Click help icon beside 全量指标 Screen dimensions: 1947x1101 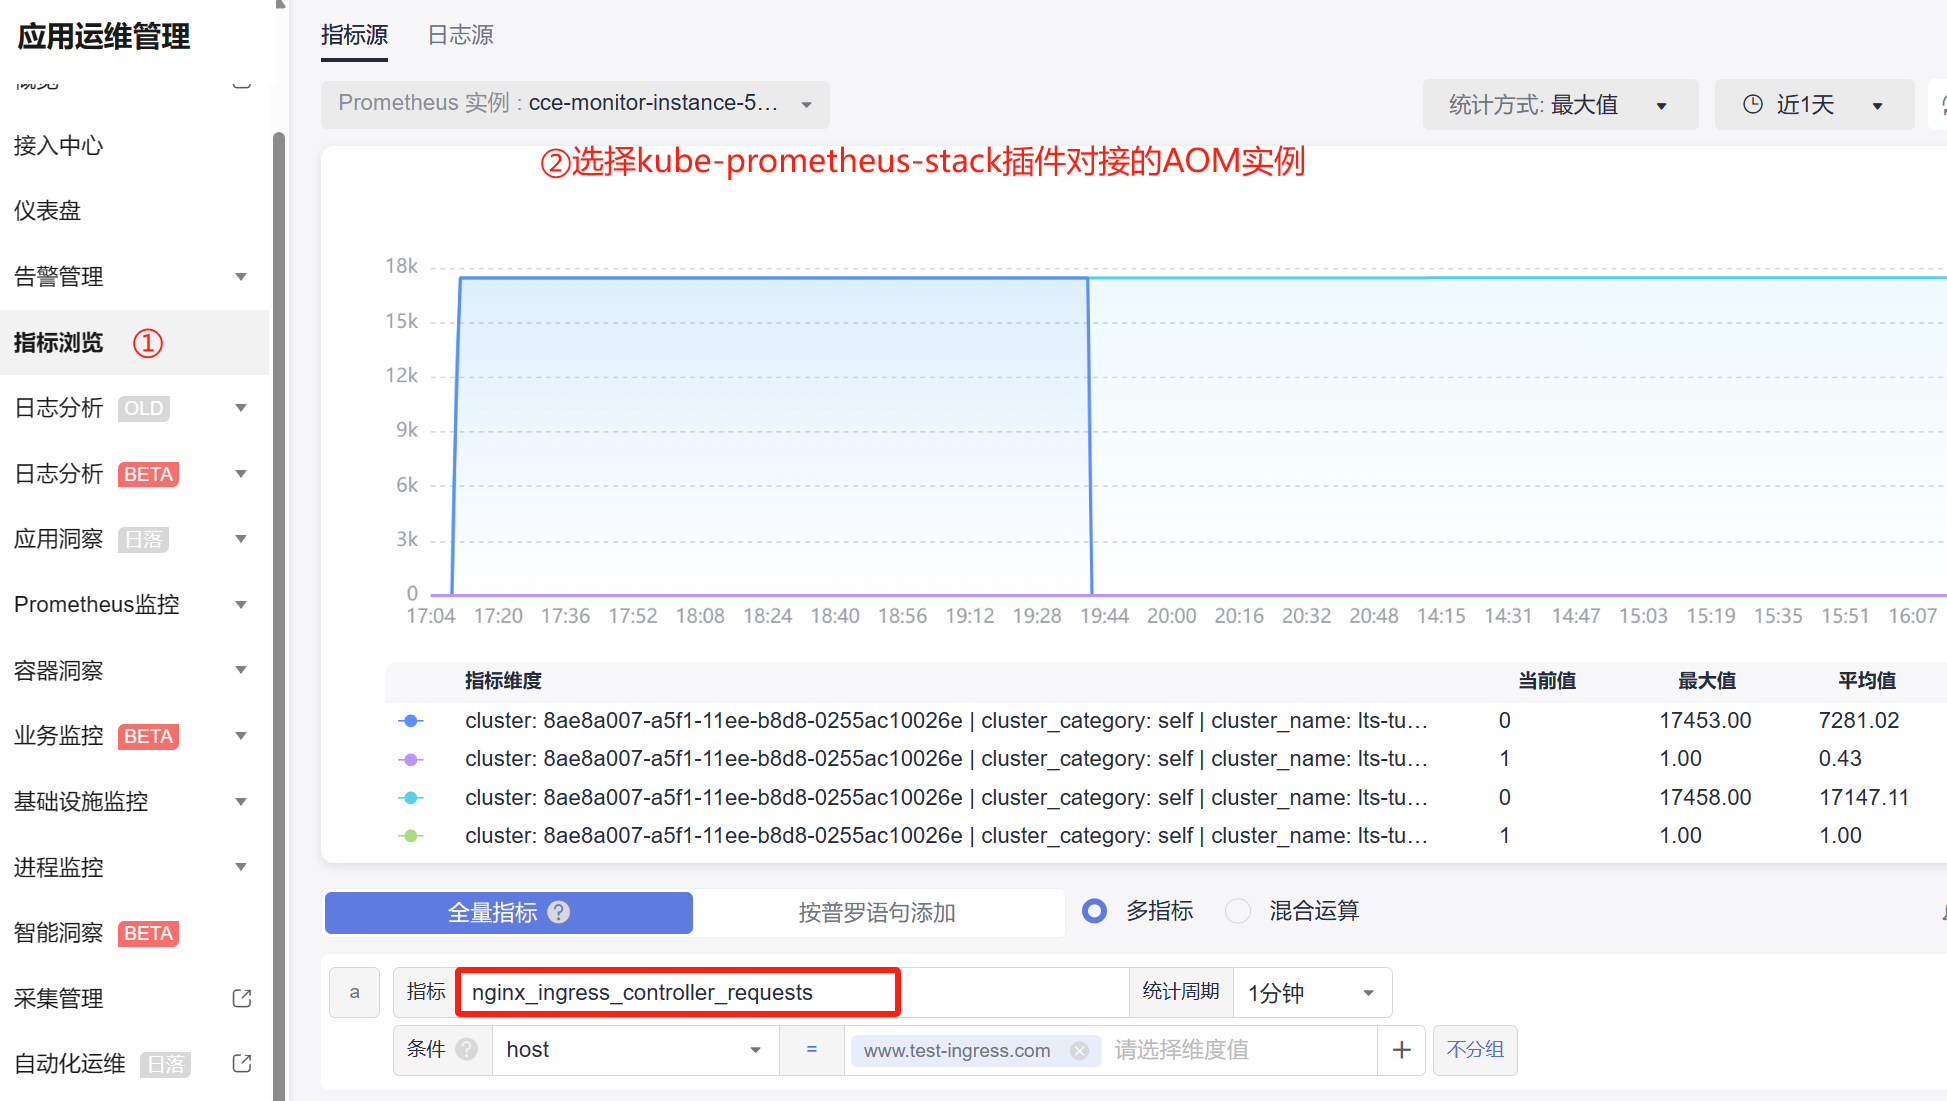559,912
